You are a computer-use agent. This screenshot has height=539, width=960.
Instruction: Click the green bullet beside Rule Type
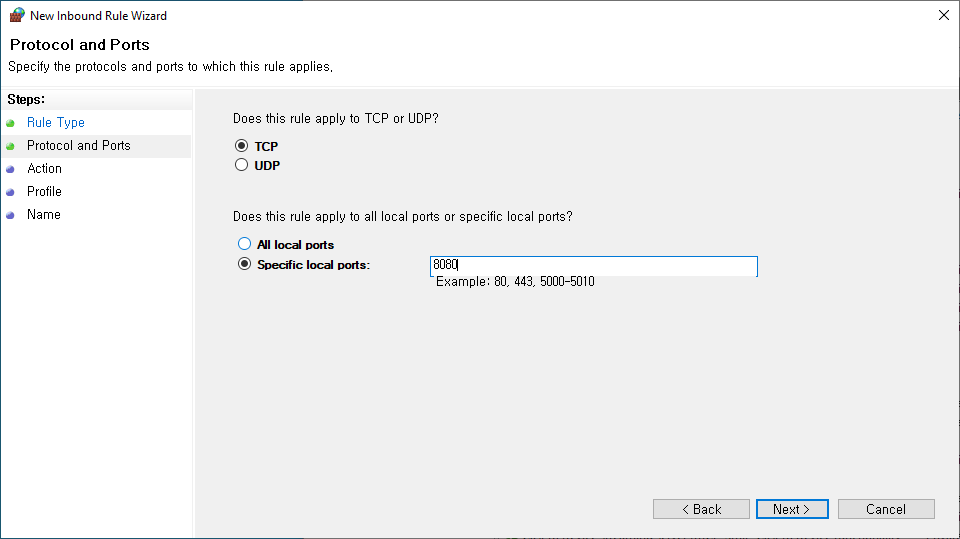pos(10,123)
